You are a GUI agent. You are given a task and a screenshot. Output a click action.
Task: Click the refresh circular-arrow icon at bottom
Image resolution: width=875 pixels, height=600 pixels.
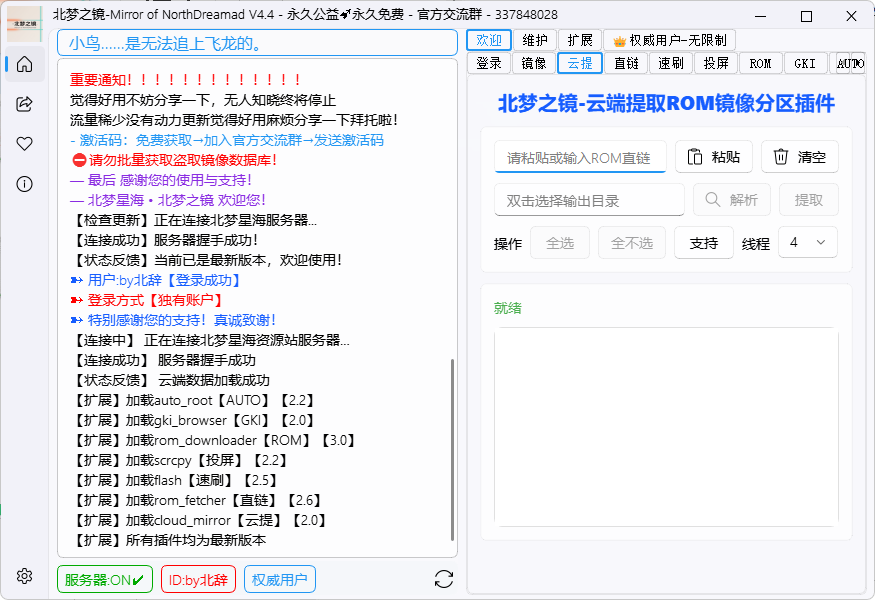coord(443,579)
